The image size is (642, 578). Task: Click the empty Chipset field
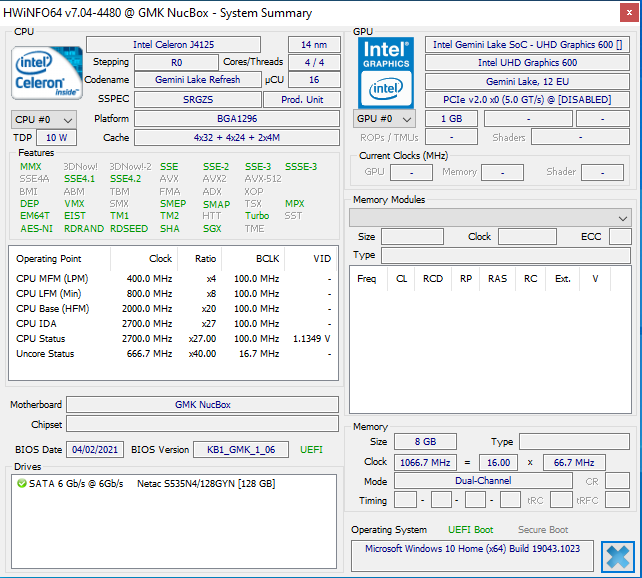click(203, 424)
